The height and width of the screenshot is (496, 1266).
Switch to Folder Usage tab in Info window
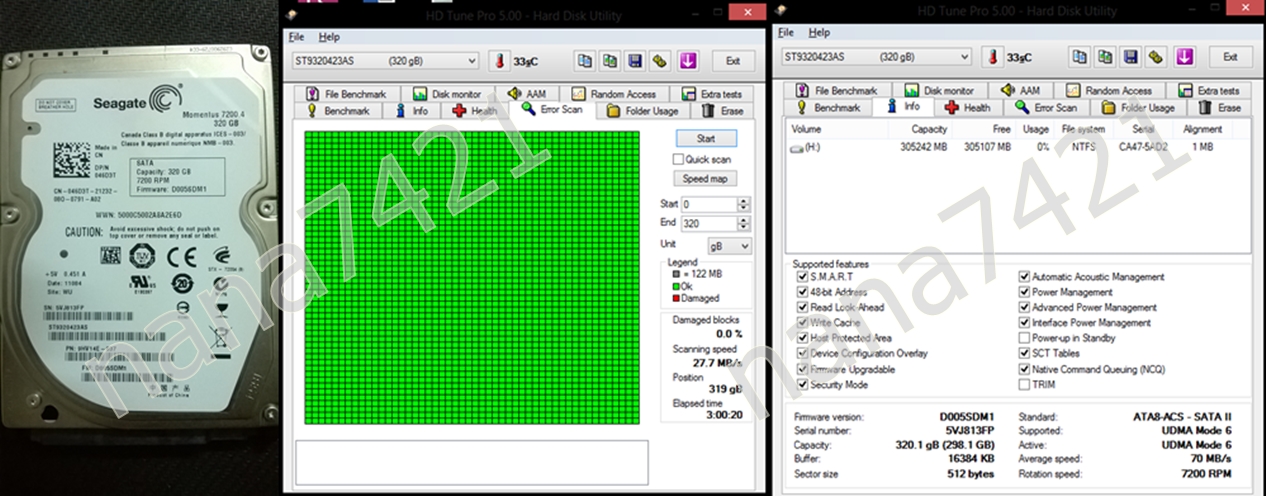point(1138,107)
